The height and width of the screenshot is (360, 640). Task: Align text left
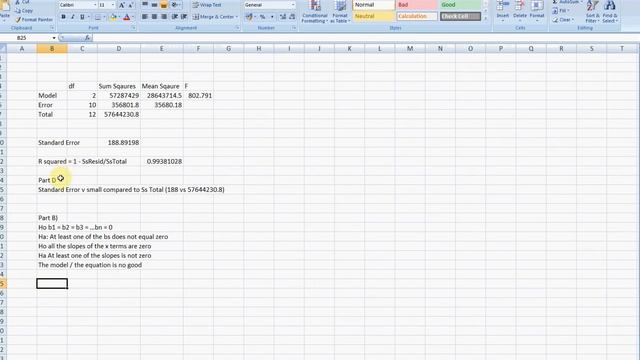(x=145, y=17)
